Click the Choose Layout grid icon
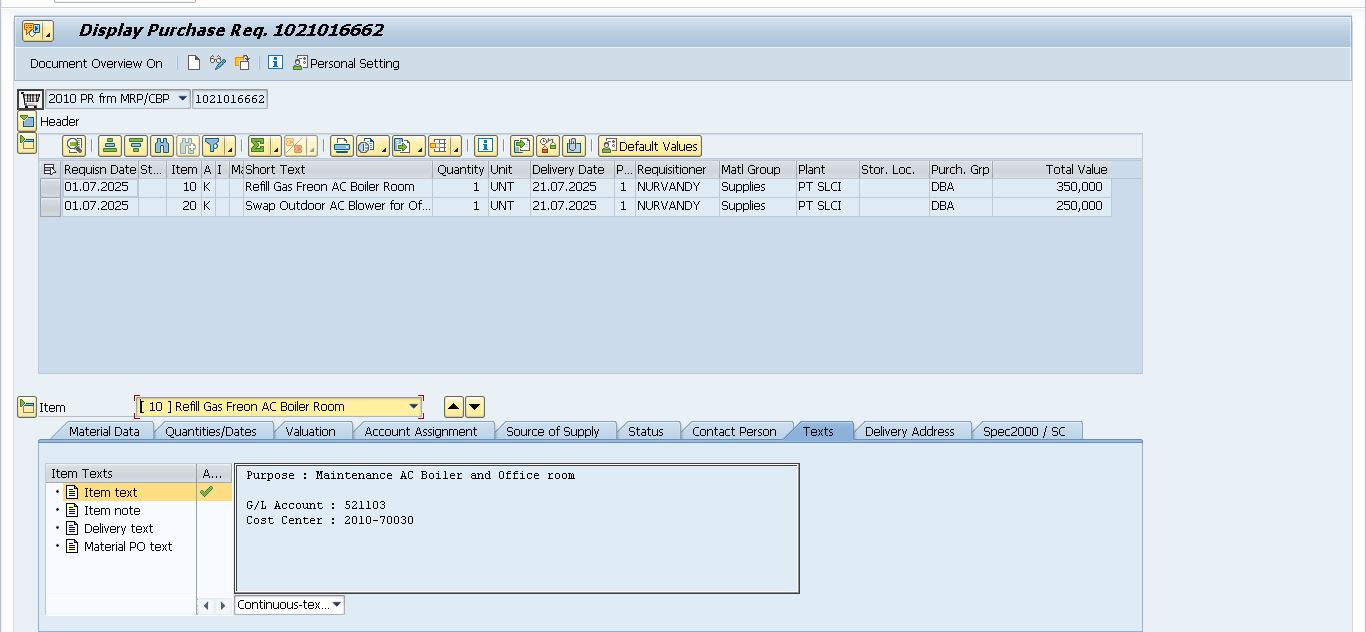 (439, 146)
